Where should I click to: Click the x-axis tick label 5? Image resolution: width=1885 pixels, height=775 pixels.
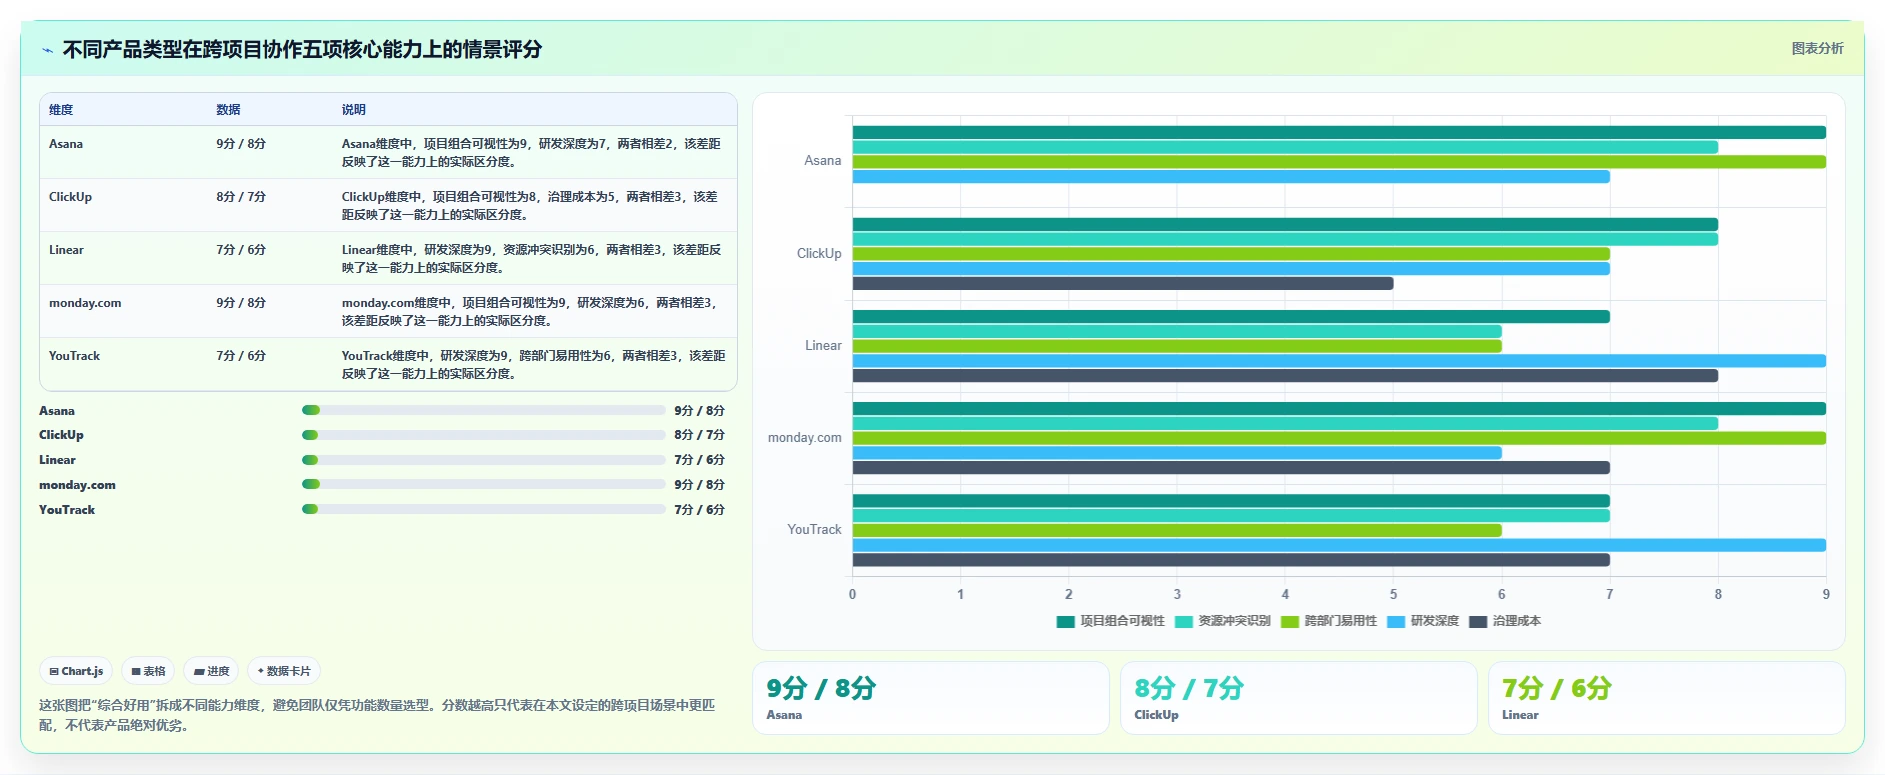pos(1393,594)
